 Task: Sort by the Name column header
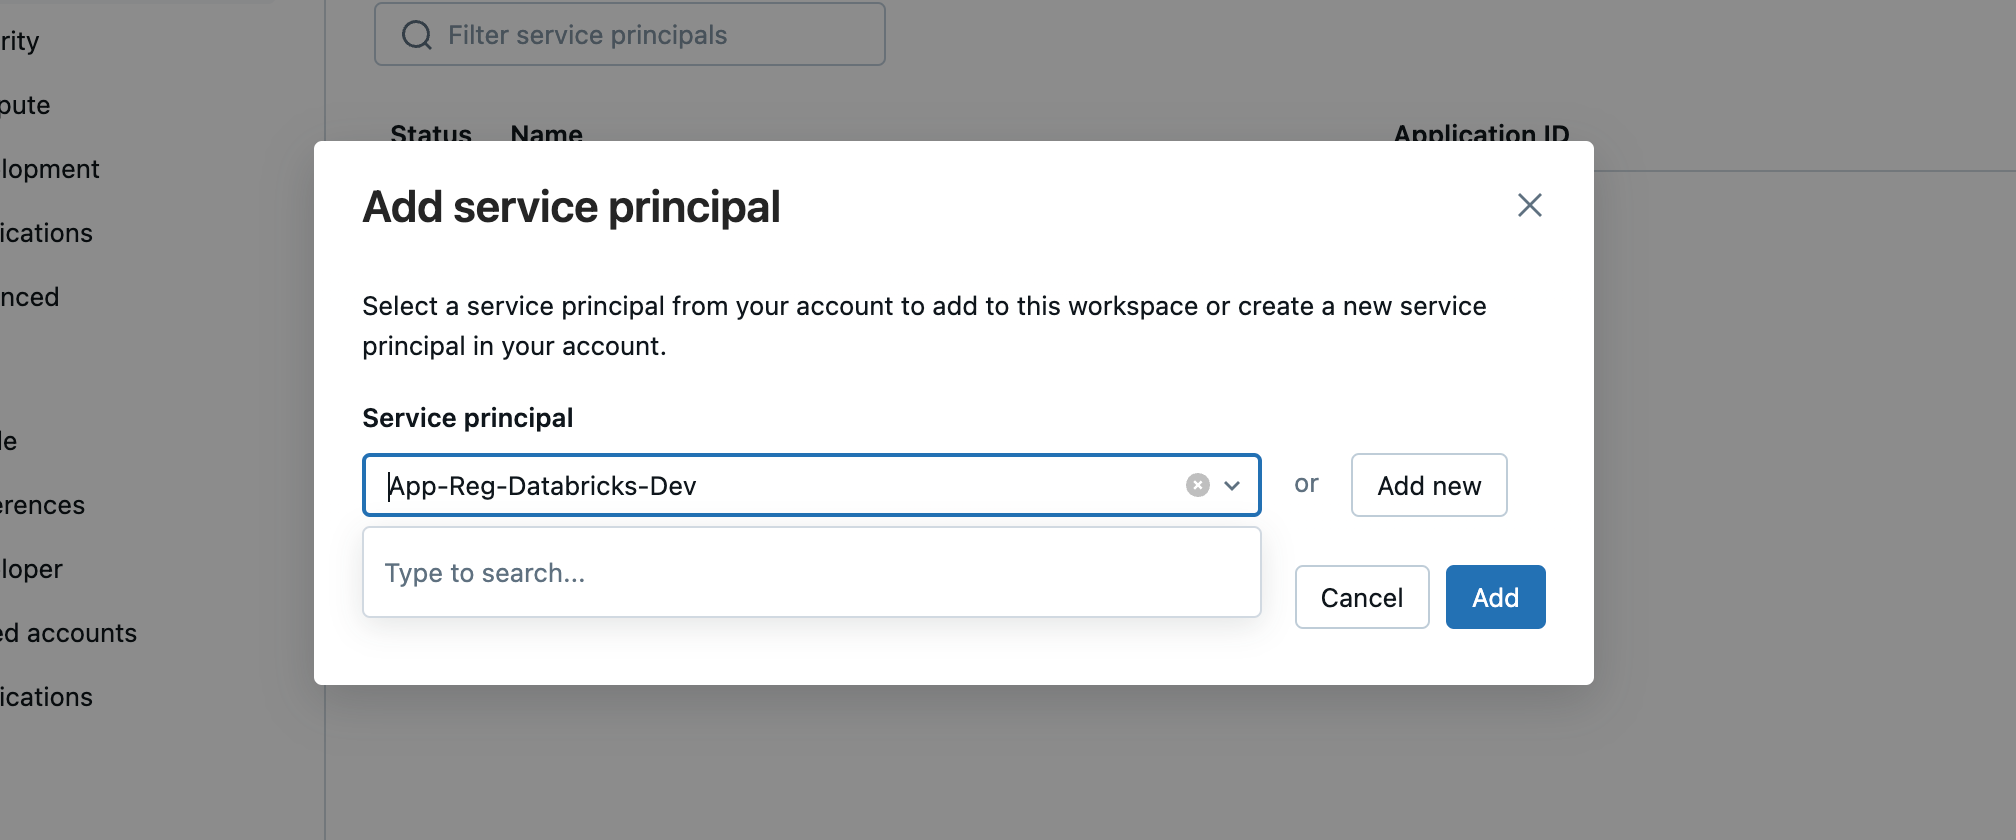(546, 133)
